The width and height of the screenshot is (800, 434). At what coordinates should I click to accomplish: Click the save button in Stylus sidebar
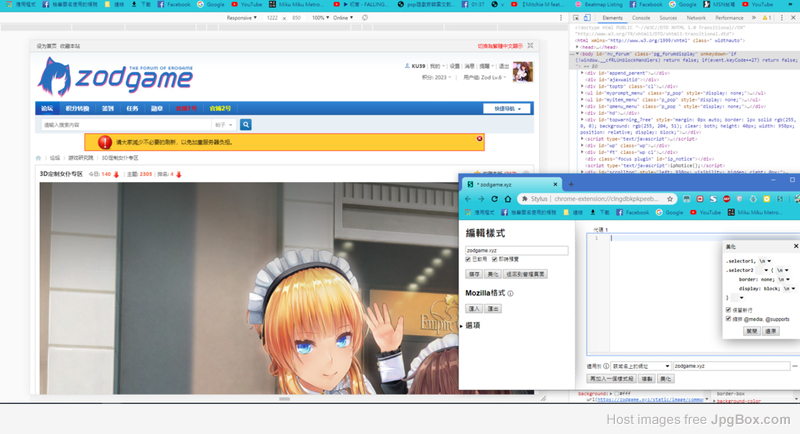pos(474,274)
